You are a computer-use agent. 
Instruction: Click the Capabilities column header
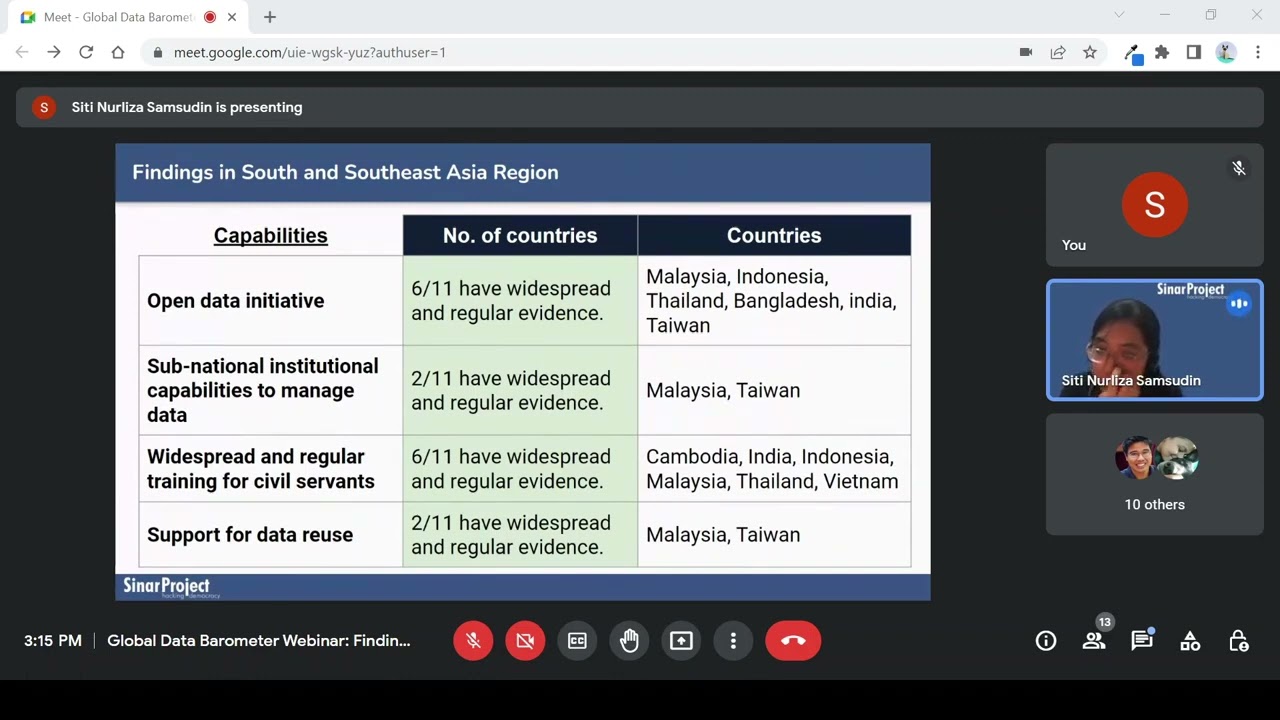[x=271, y=236]
